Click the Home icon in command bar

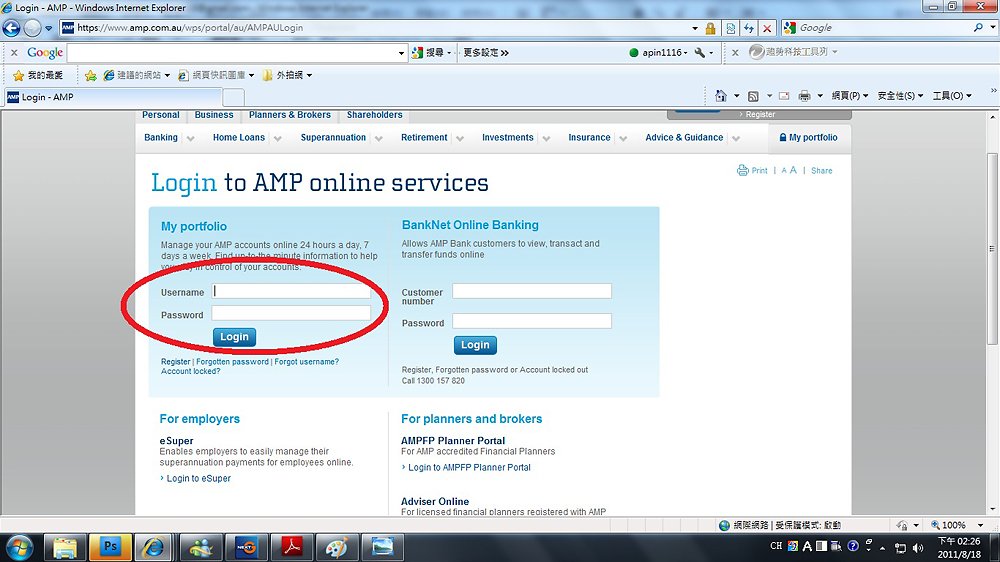coord(721,96)
